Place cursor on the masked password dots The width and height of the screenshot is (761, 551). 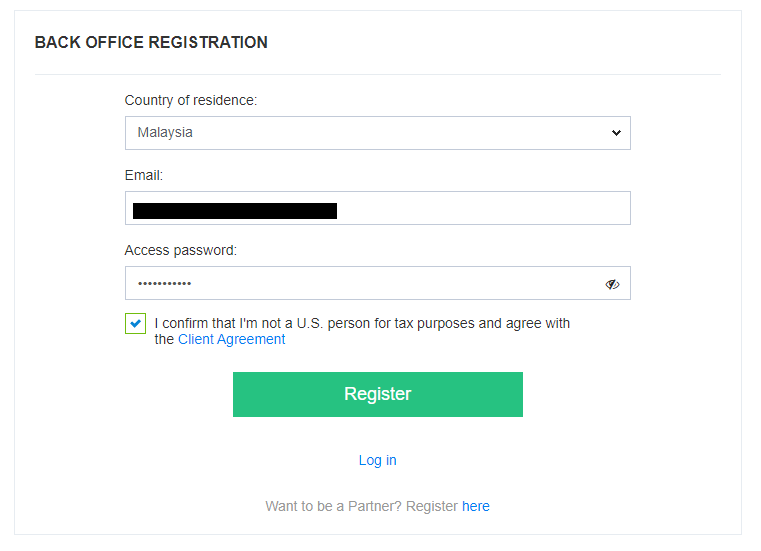click(165, 284)
